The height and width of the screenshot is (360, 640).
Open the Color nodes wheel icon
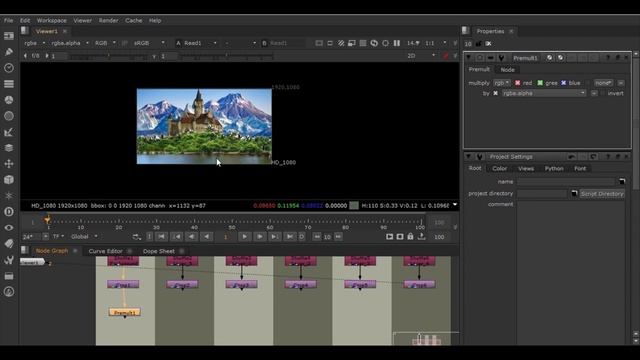pos(9,100)
